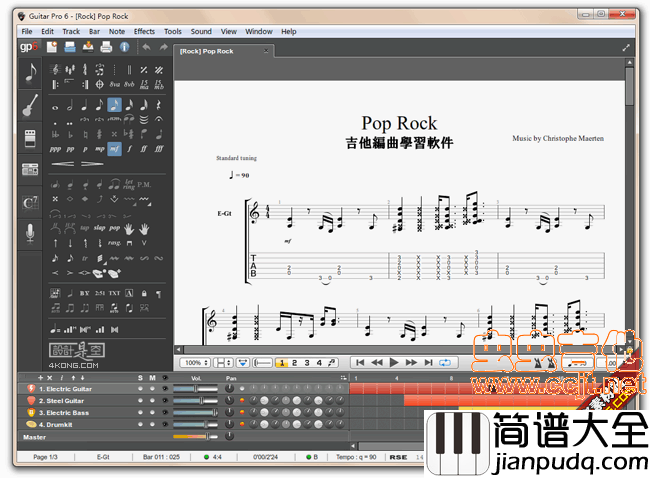Select voice 2 button
650x478 pixels.
click(295, 363)
